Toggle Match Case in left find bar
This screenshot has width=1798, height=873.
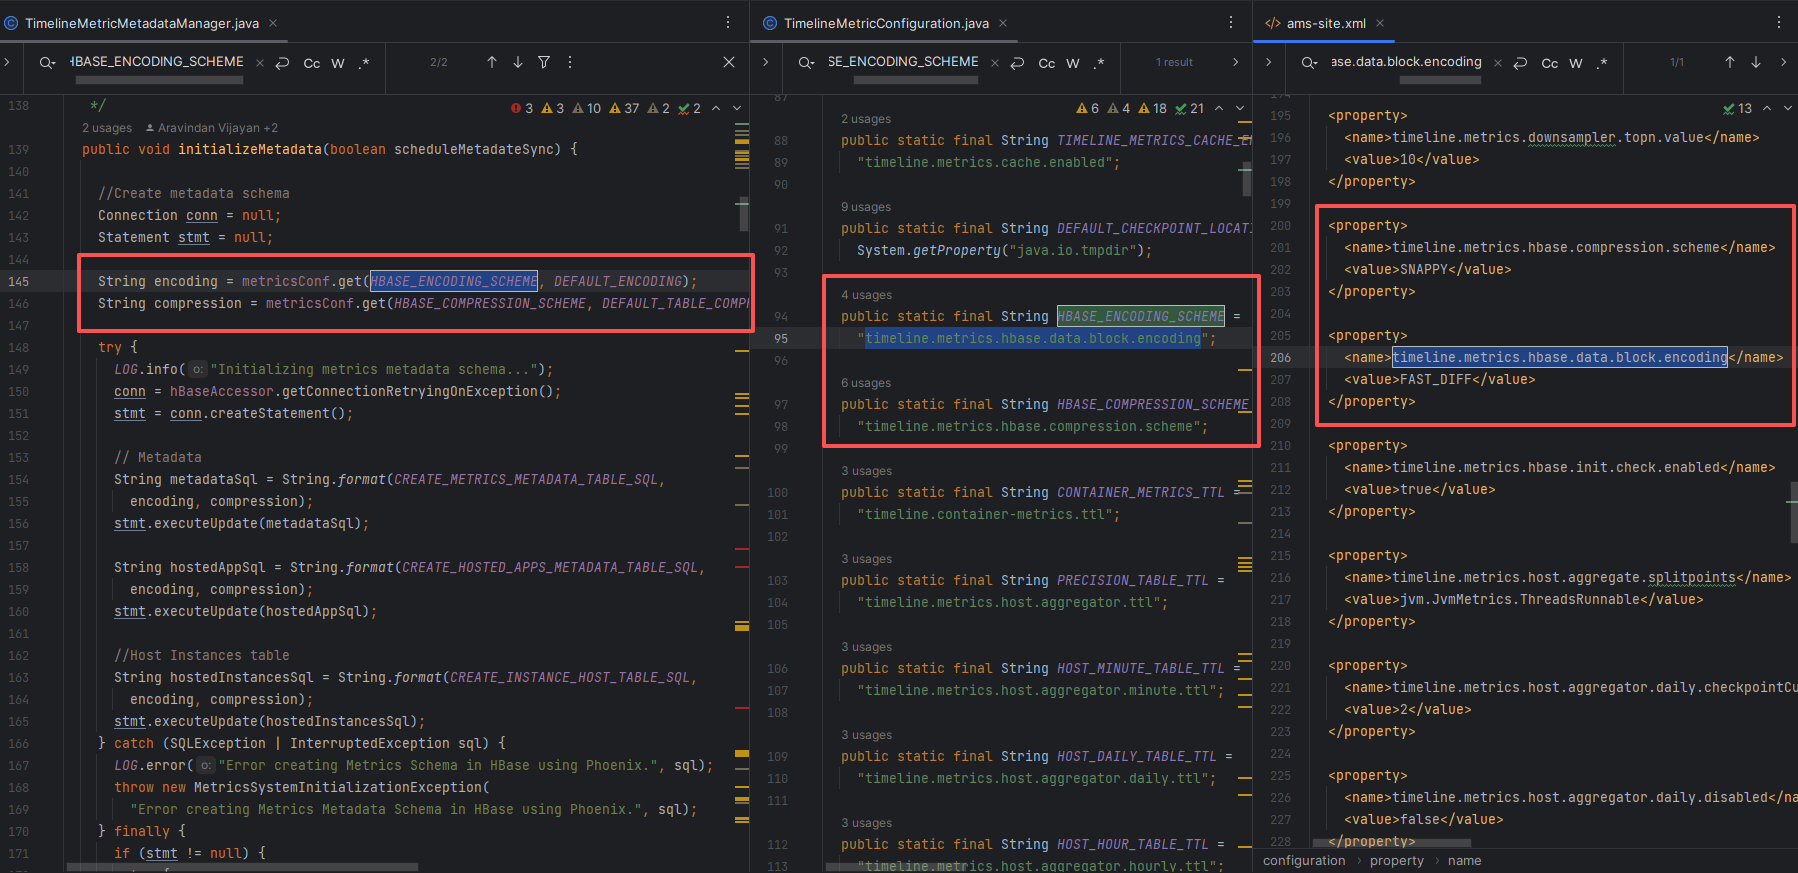312,63
